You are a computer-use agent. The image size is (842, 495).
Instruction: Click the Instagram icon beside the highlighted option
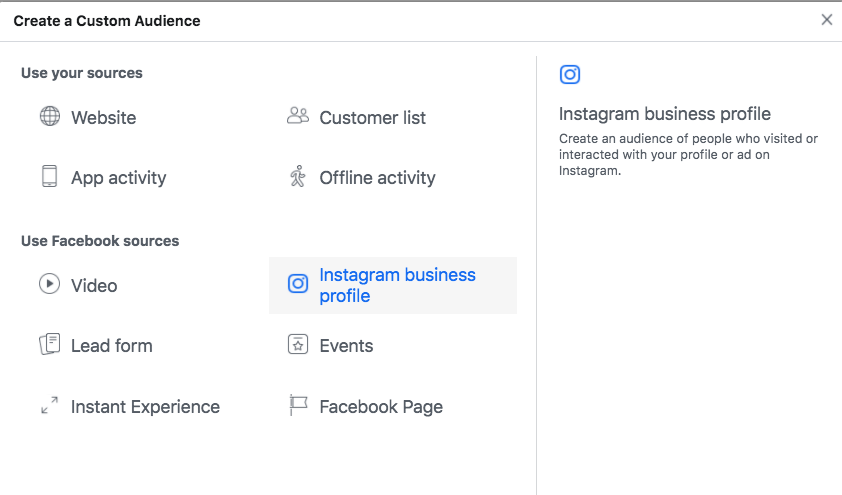[x=298, y=283]
